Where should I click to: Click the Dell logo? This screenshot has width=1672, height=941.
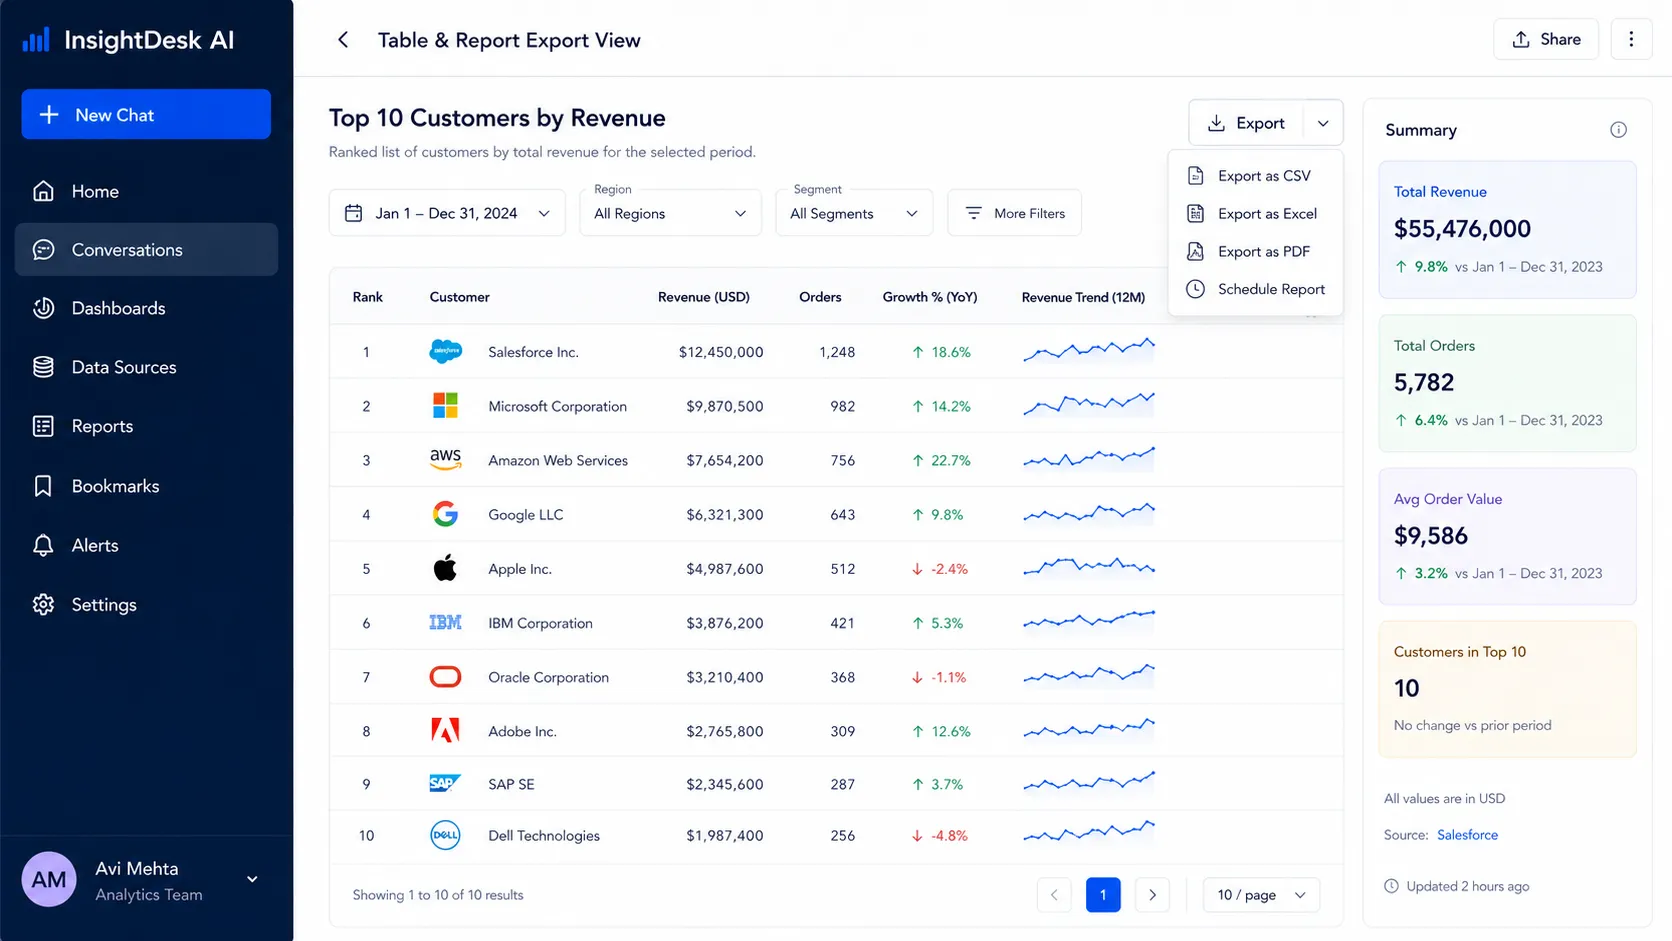pos(445,835)
